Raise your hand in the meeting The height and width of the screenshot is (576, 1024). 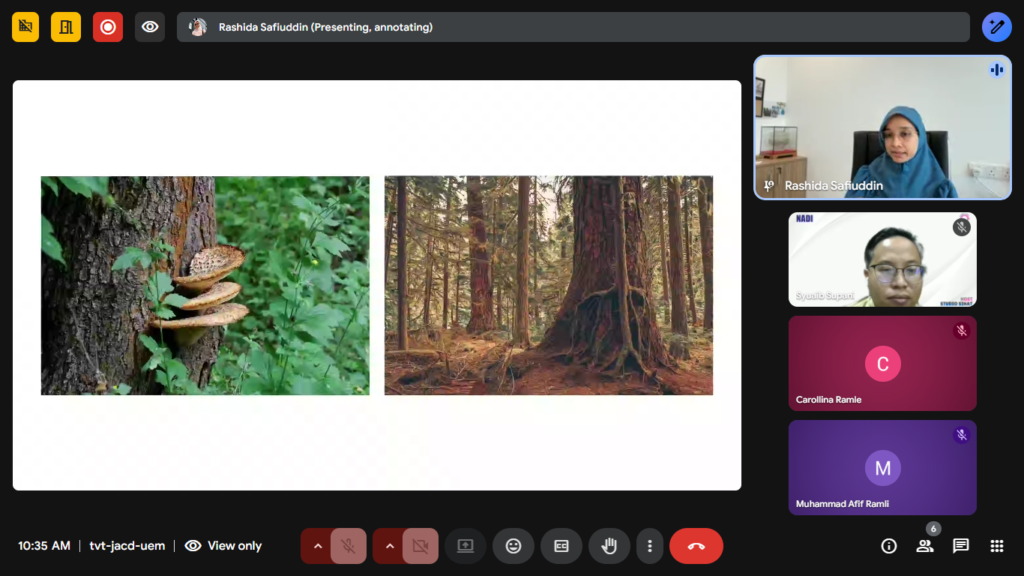[609, 546]
